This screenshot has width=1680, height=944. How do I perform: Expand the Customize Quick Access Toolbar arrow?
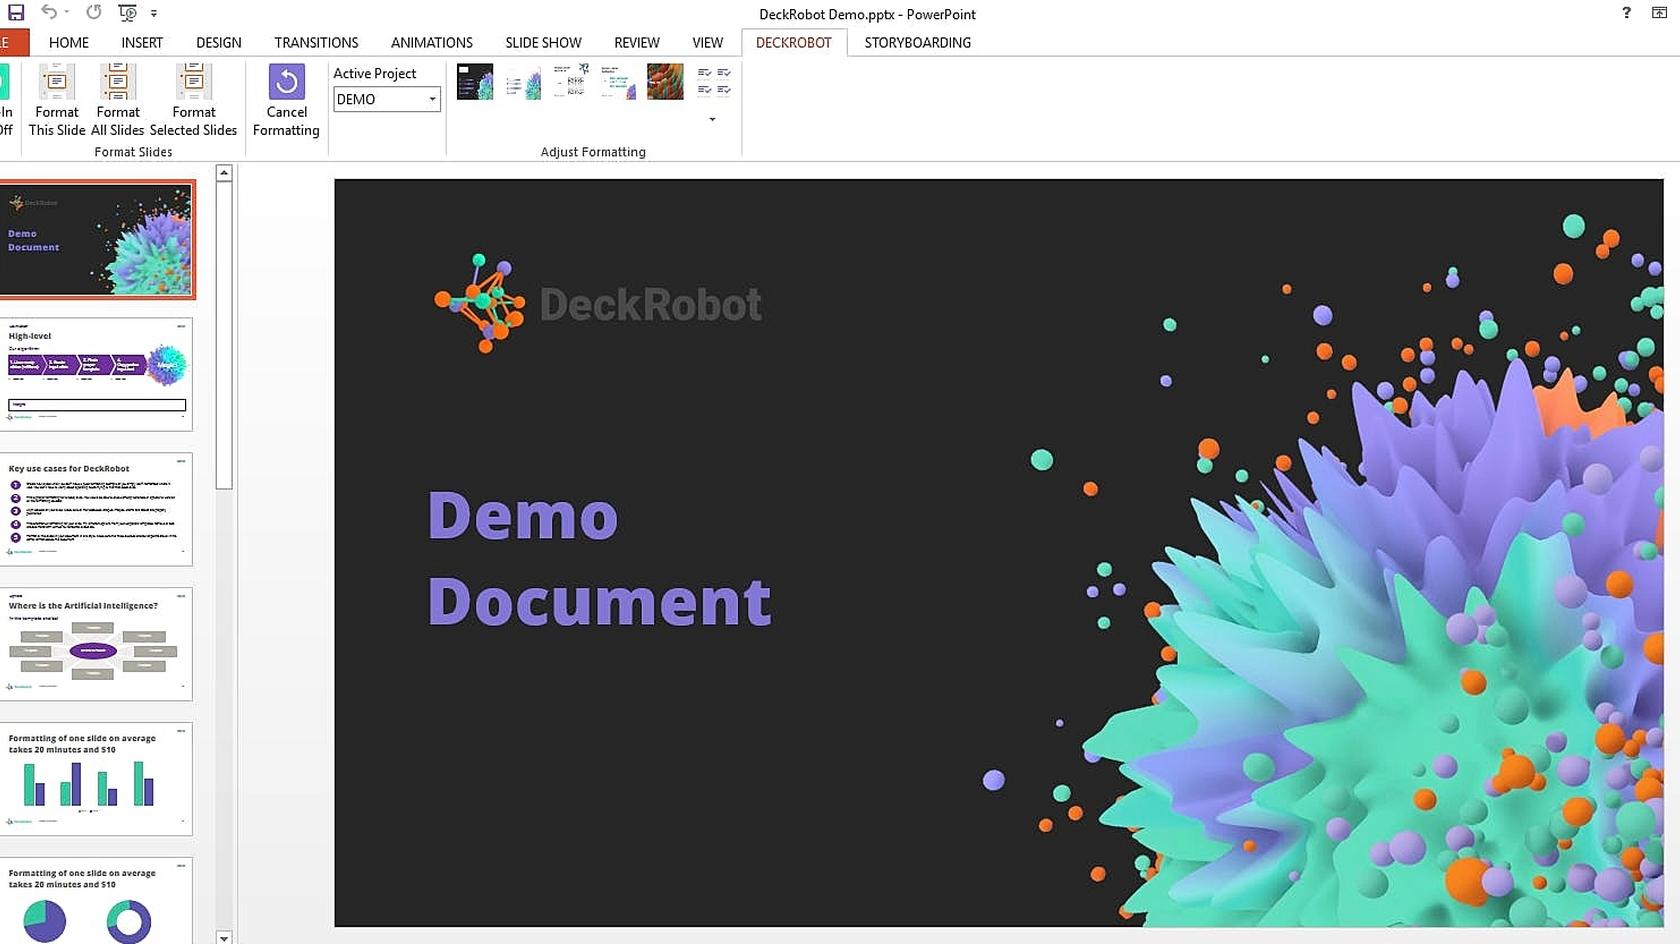click(154, 14)
